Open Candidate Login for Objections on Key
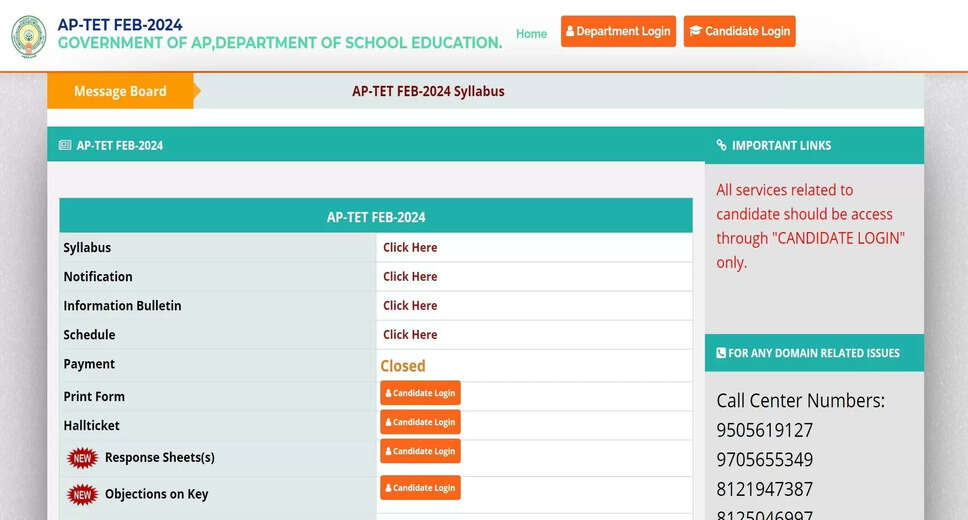Screen dimensions: 968x520 [420, 487]
